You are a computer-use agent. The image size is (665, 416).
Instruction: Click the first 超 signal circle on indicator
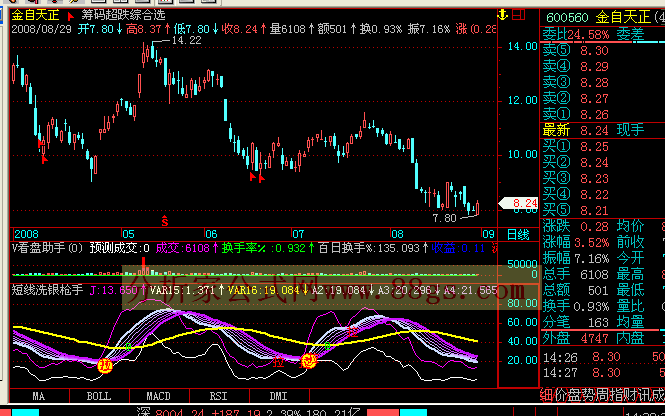point(105,365)
